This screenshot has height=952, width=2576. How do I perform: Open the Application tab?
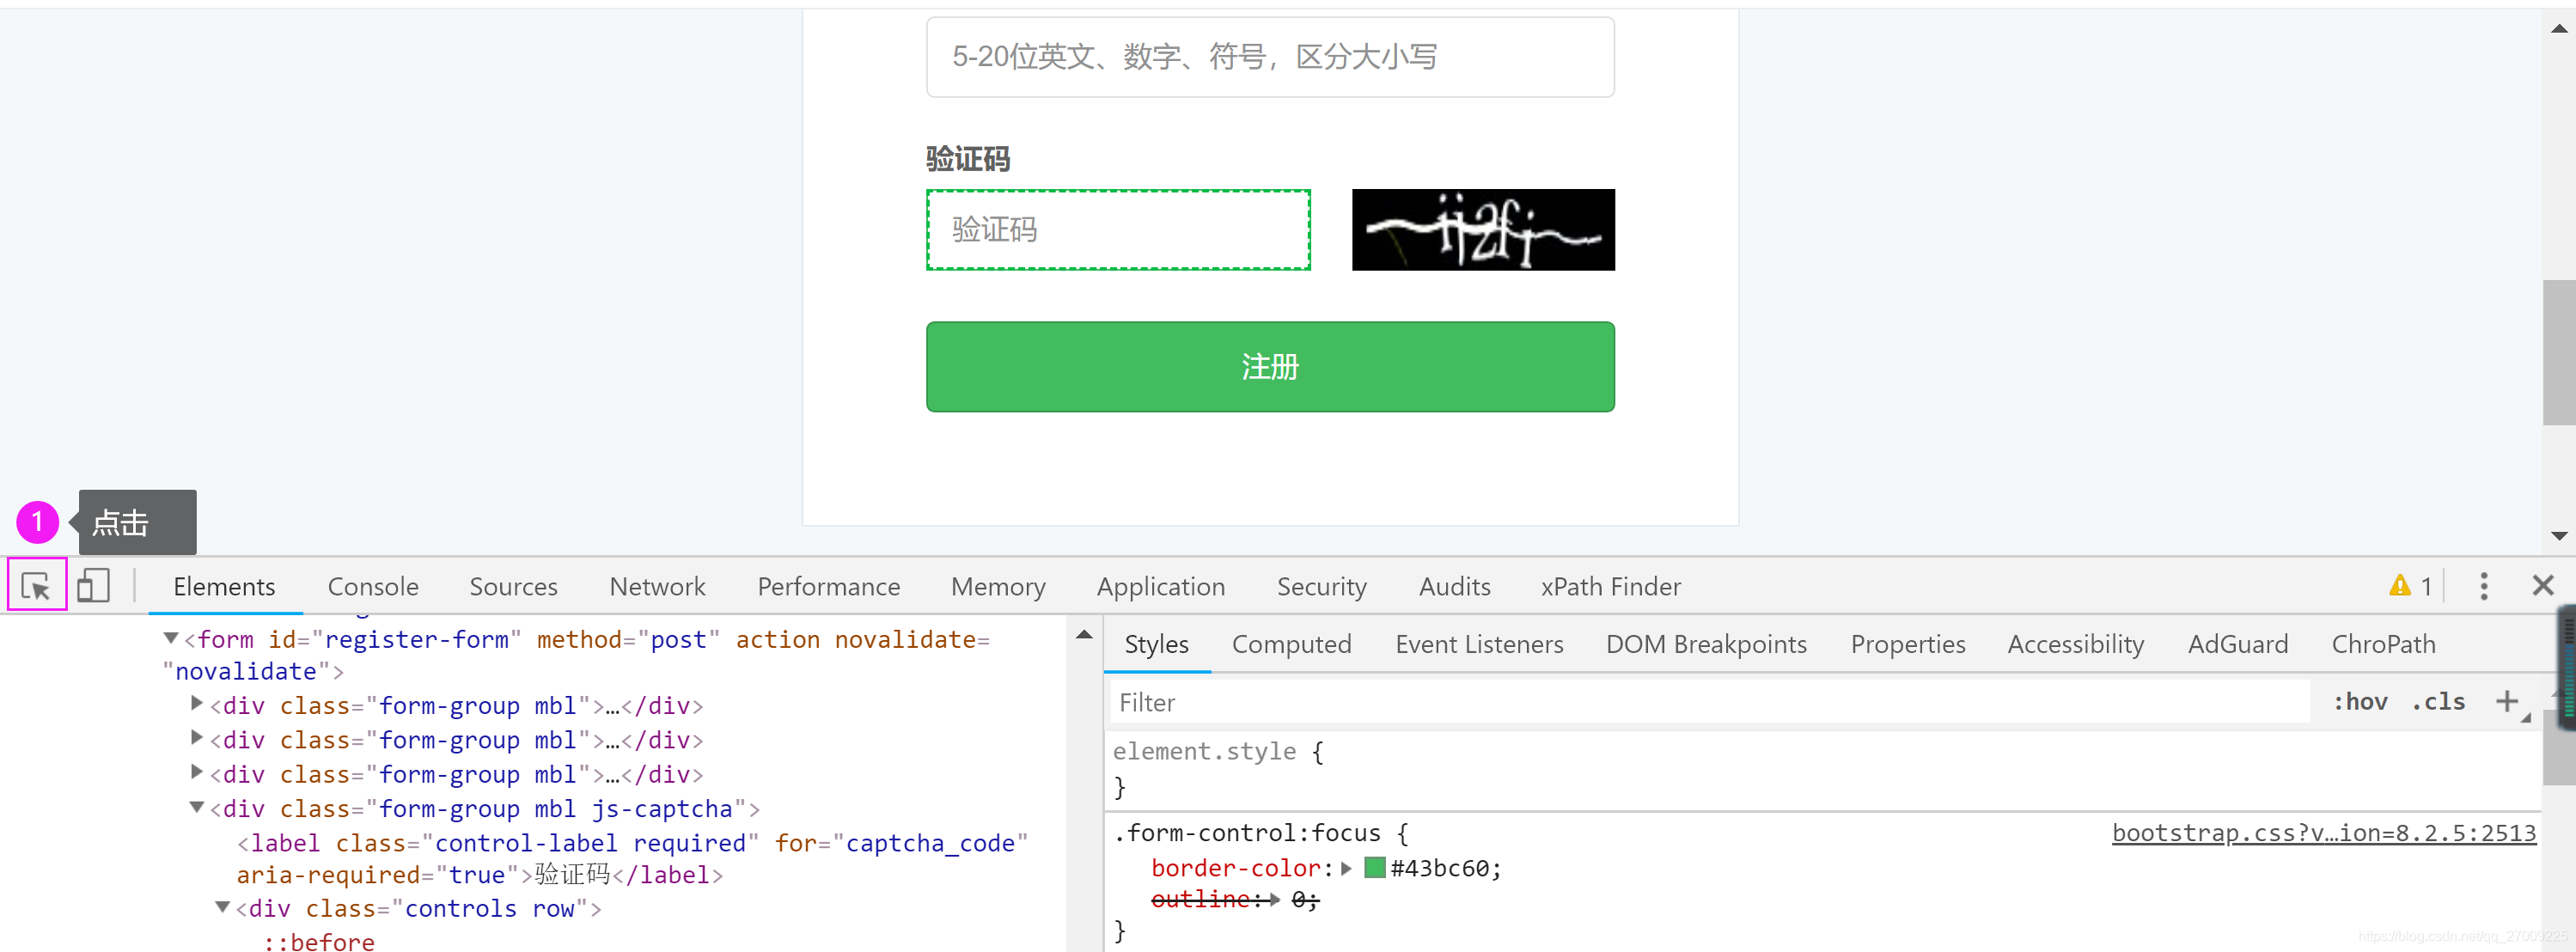(1160, 587)
